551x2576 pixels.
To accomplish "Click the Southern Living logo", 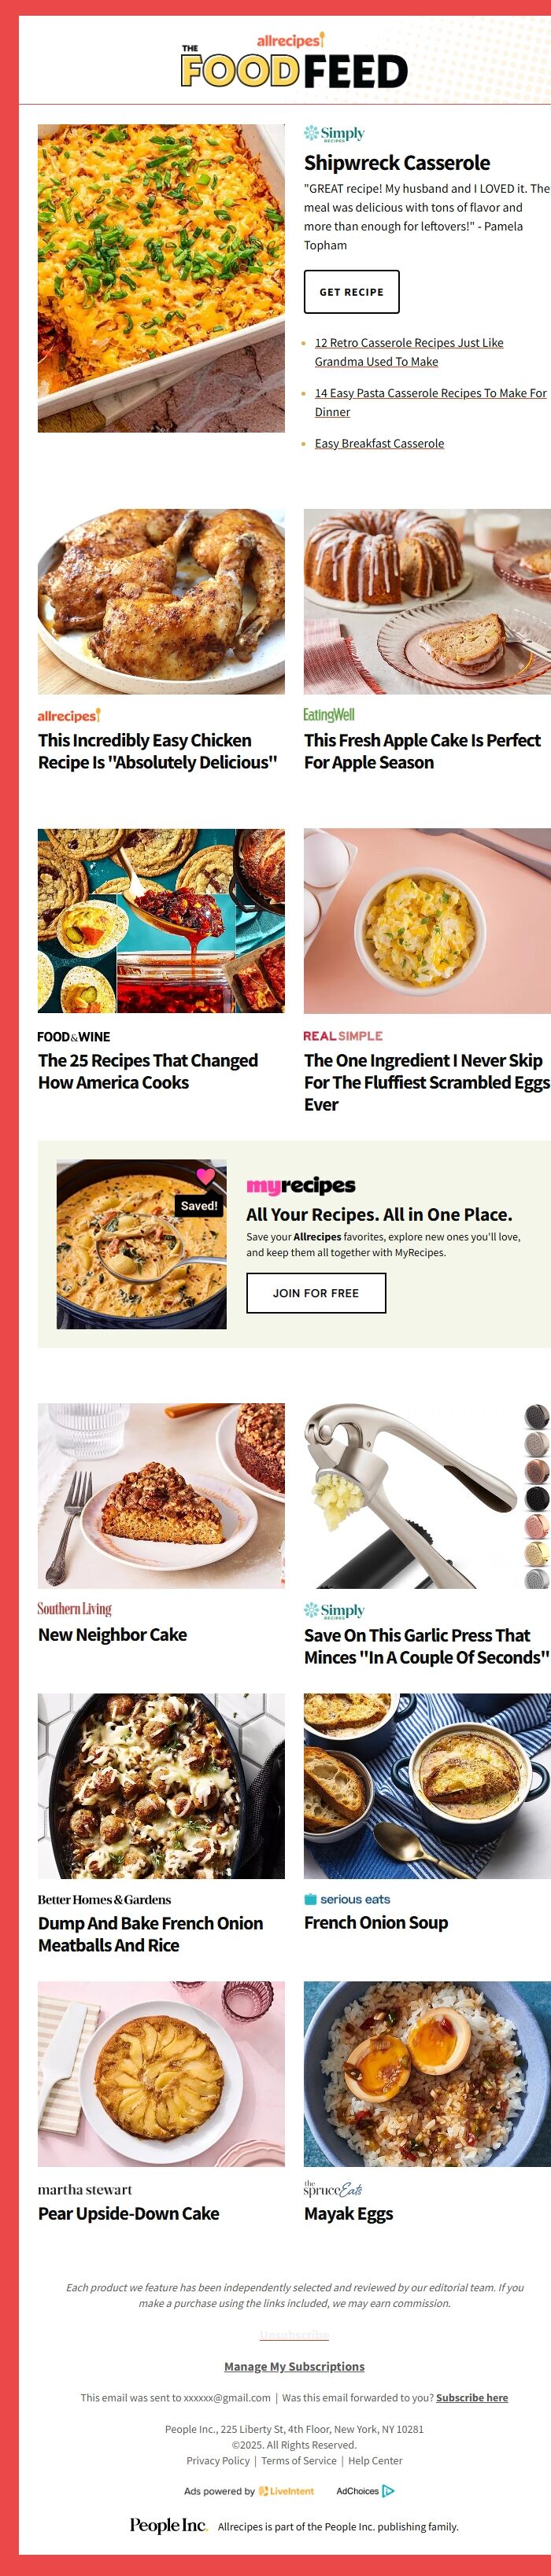I will [74, 1609].
